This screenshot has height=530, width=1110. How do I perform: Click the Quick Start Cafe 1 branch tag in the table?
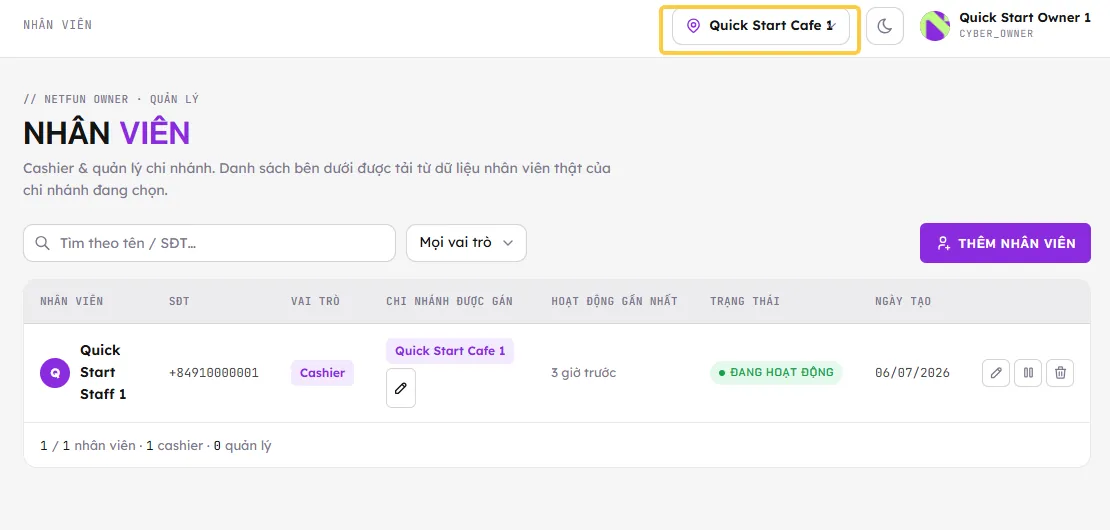pyautogui.click(x=450, y=351)
